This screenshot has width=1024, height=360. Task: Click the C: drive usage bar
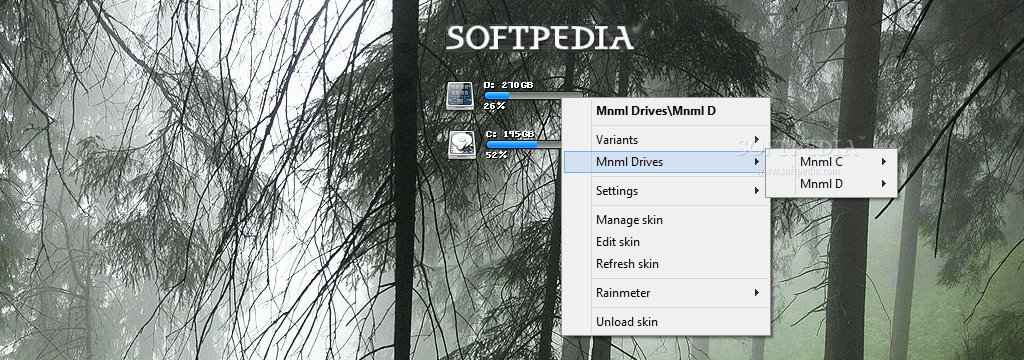click(x=524, y=144)
